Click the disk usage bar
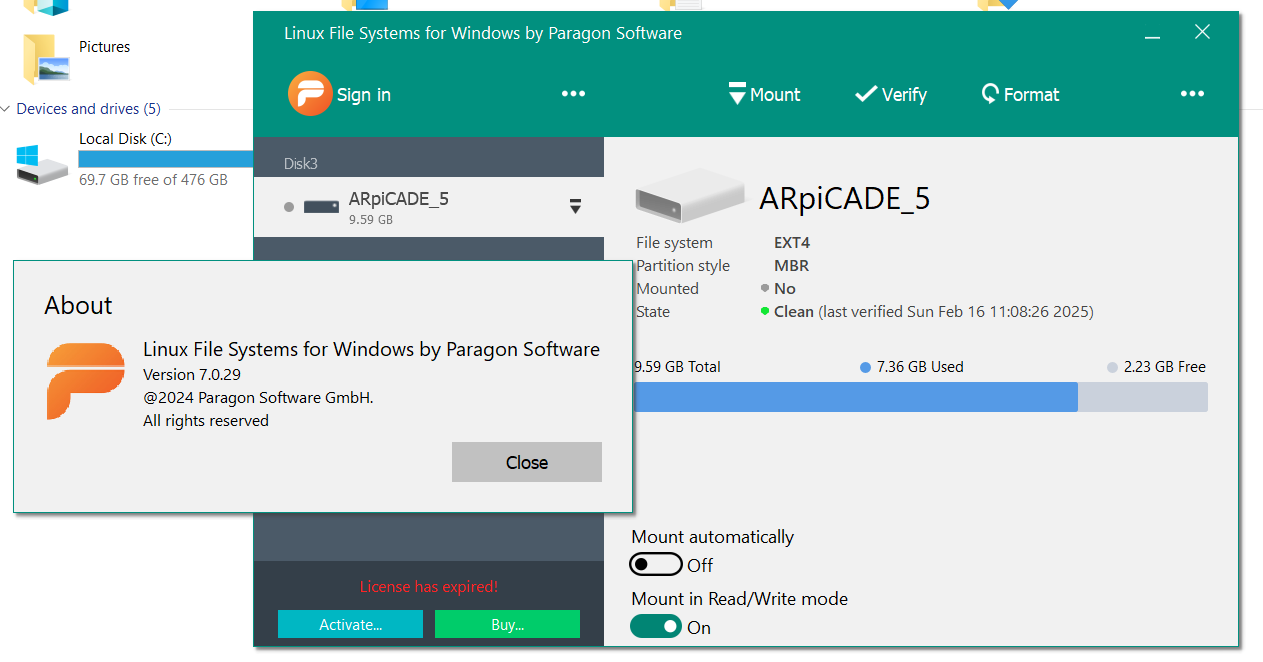The width and height of the screenshot is (1263, 662). coord(921,397)
